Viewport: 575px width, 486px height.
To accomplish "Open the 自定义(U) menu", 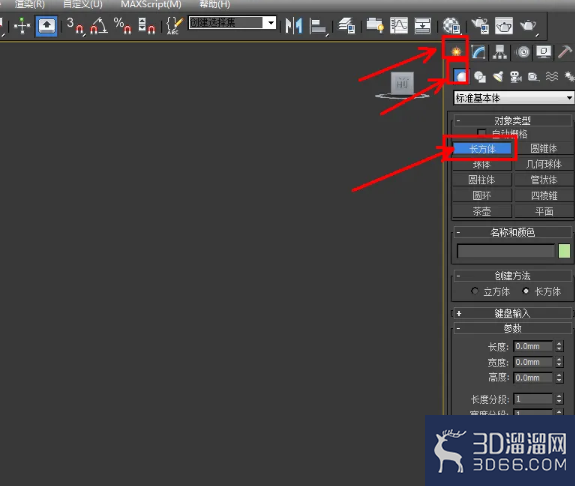I will [x=83, y=4].
